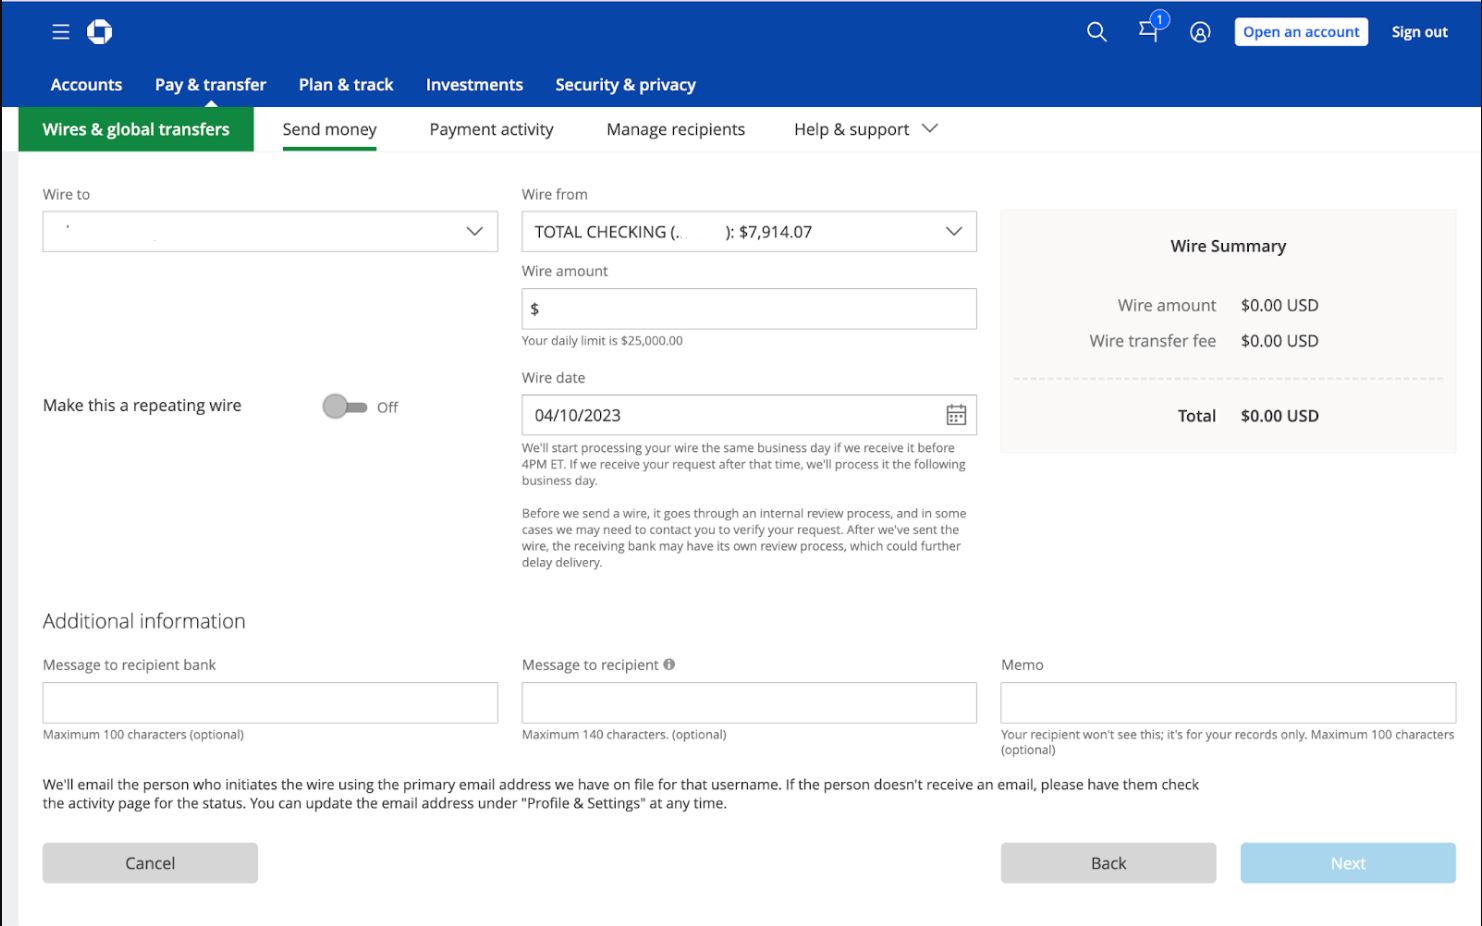Image resolution: width=1482 pixels, height=926 pixels.
Task: Open the search tool
Action: (x=1096, y=31)
